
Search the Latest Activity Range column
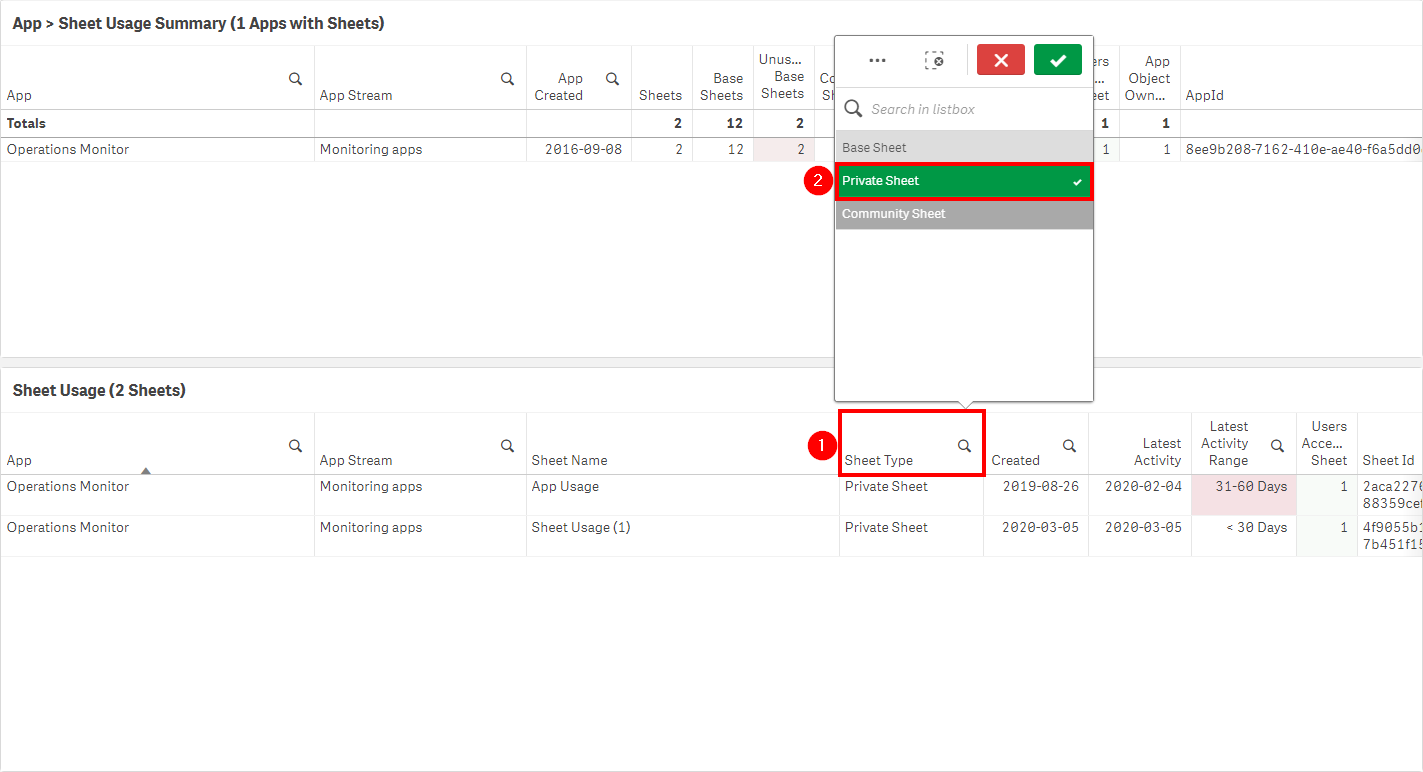[x=1277, y=446]
